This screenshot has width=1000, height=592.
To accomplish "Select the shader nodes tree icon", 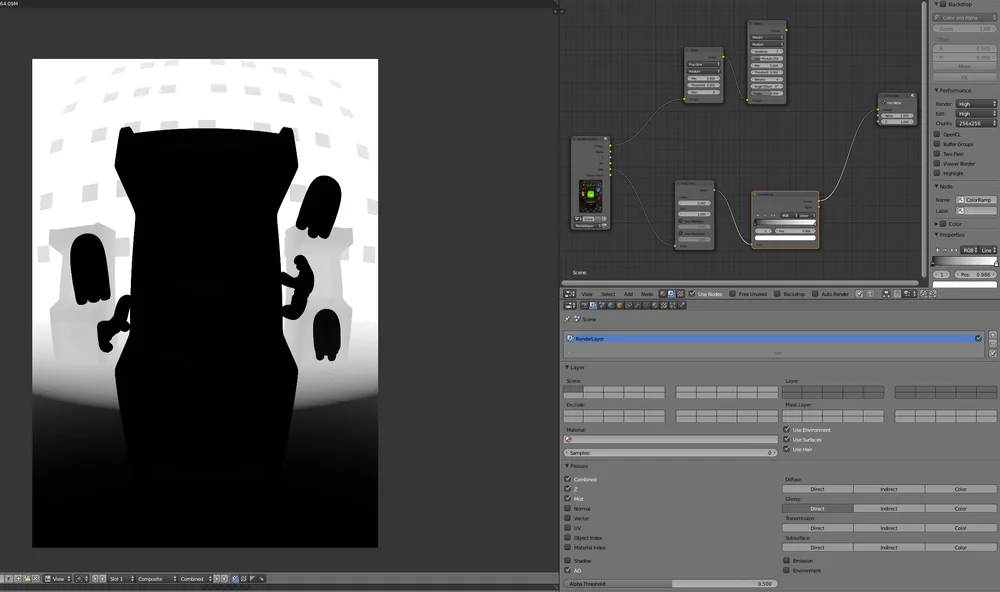I will (x=663, y=294).
